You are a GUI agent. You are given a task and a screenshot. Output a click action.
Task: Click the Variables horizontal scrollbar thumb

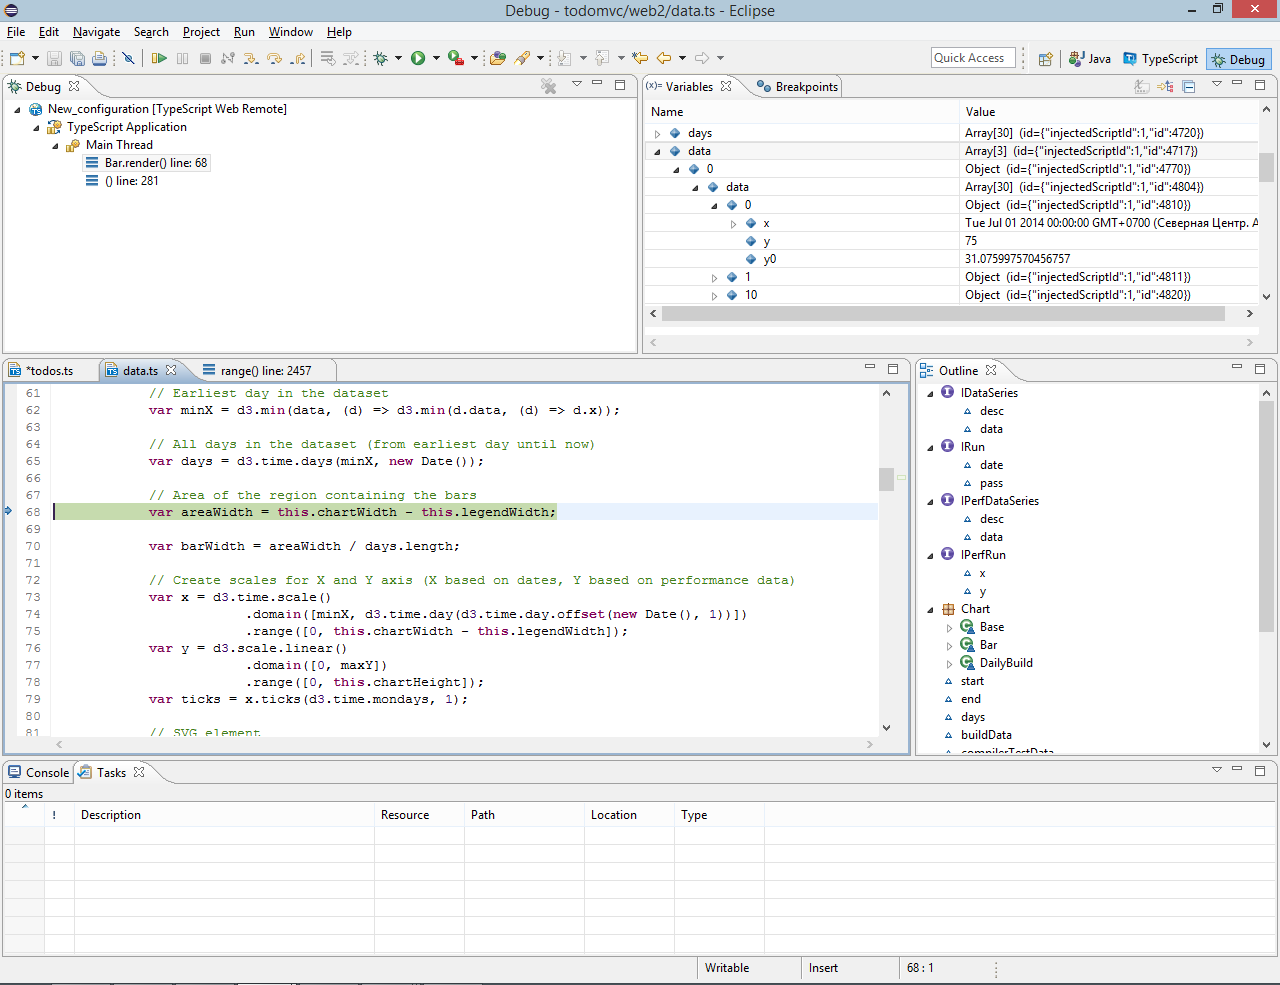943,314
